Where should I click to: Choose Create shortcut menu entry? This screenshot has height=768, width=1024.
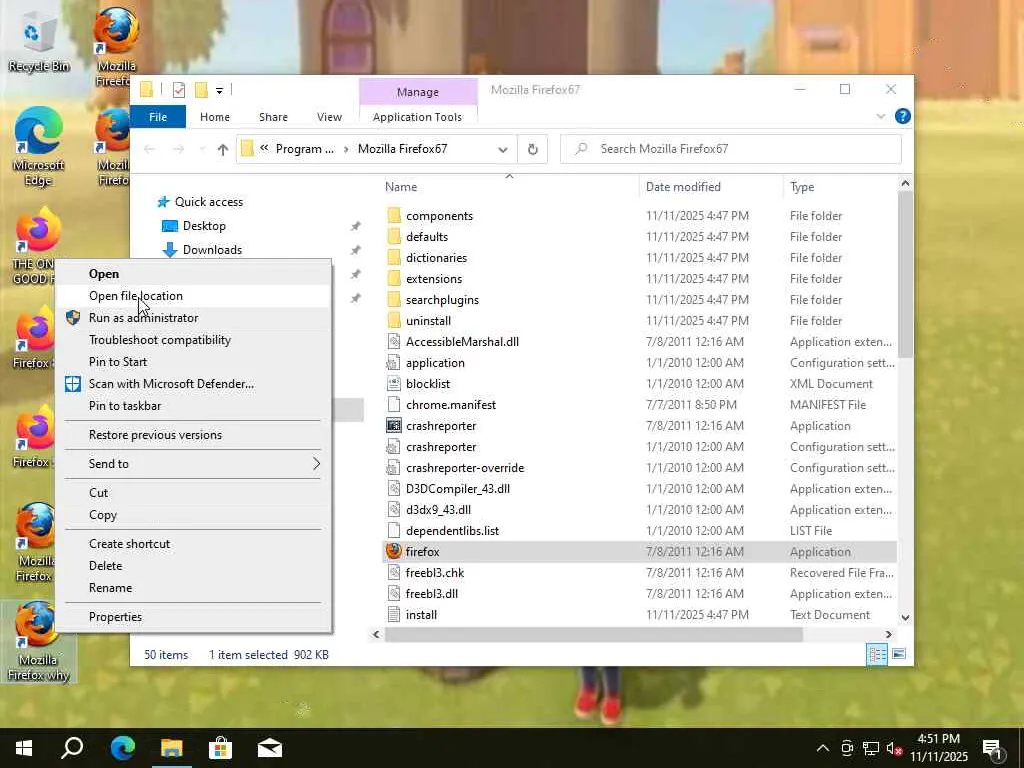[x=193, y=544]
